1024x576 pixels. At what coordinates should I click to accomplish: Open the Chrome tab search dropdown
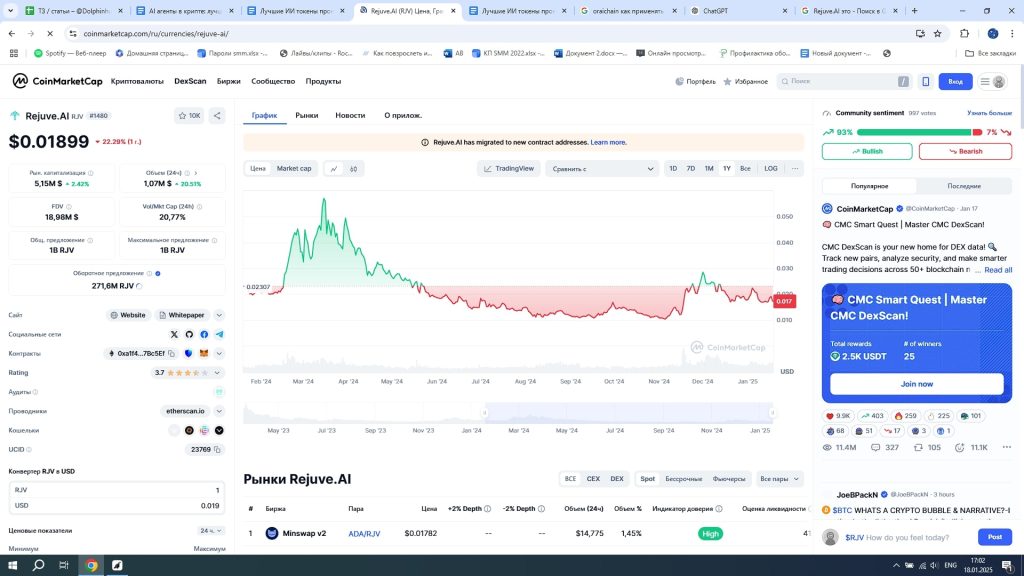(10, 10)
